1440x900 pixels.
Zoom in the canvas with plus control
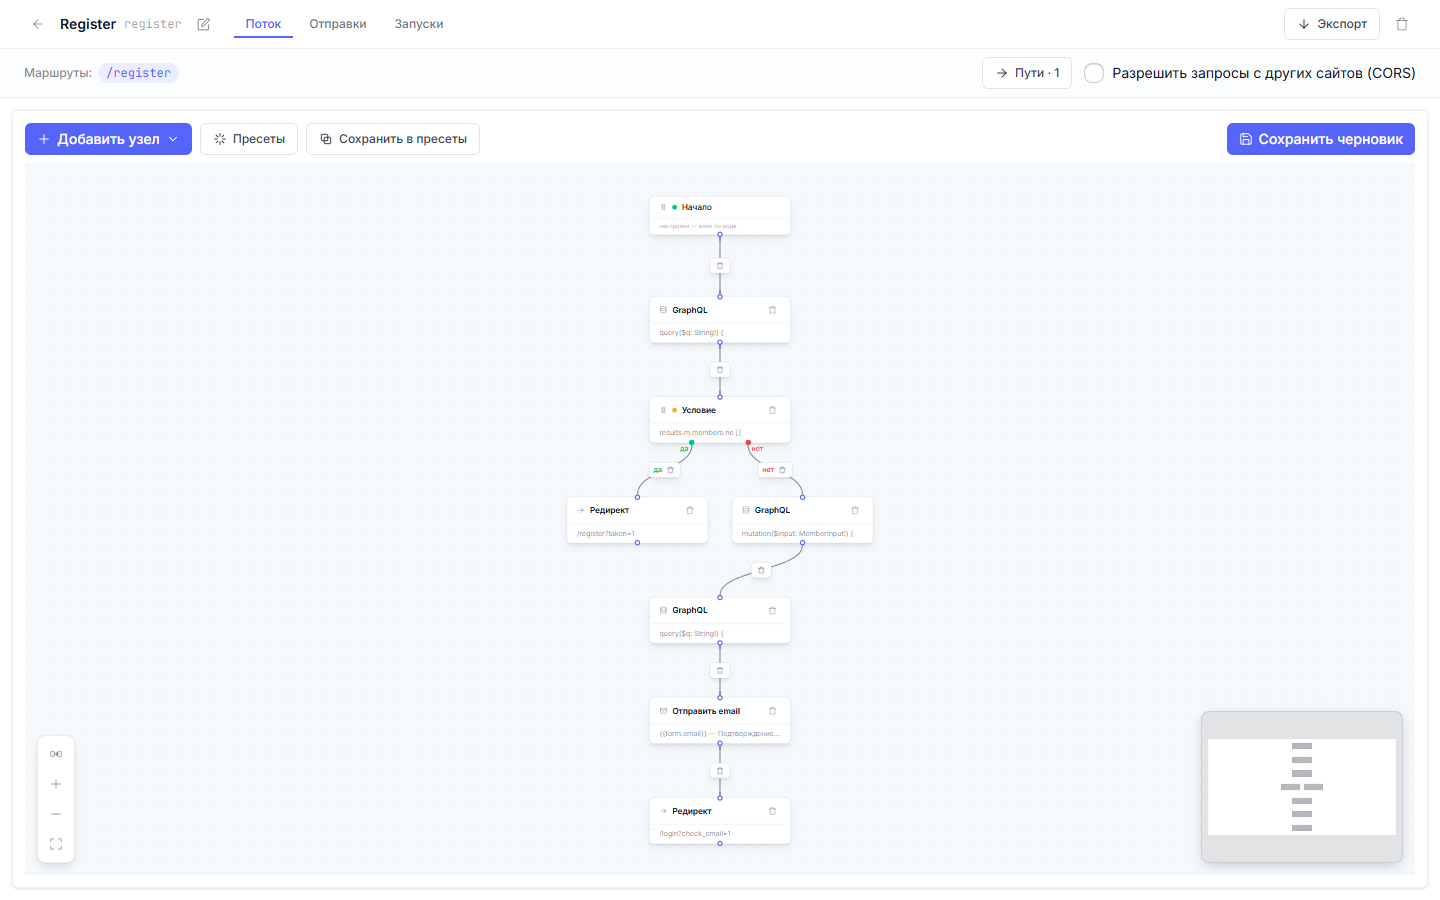56,784
